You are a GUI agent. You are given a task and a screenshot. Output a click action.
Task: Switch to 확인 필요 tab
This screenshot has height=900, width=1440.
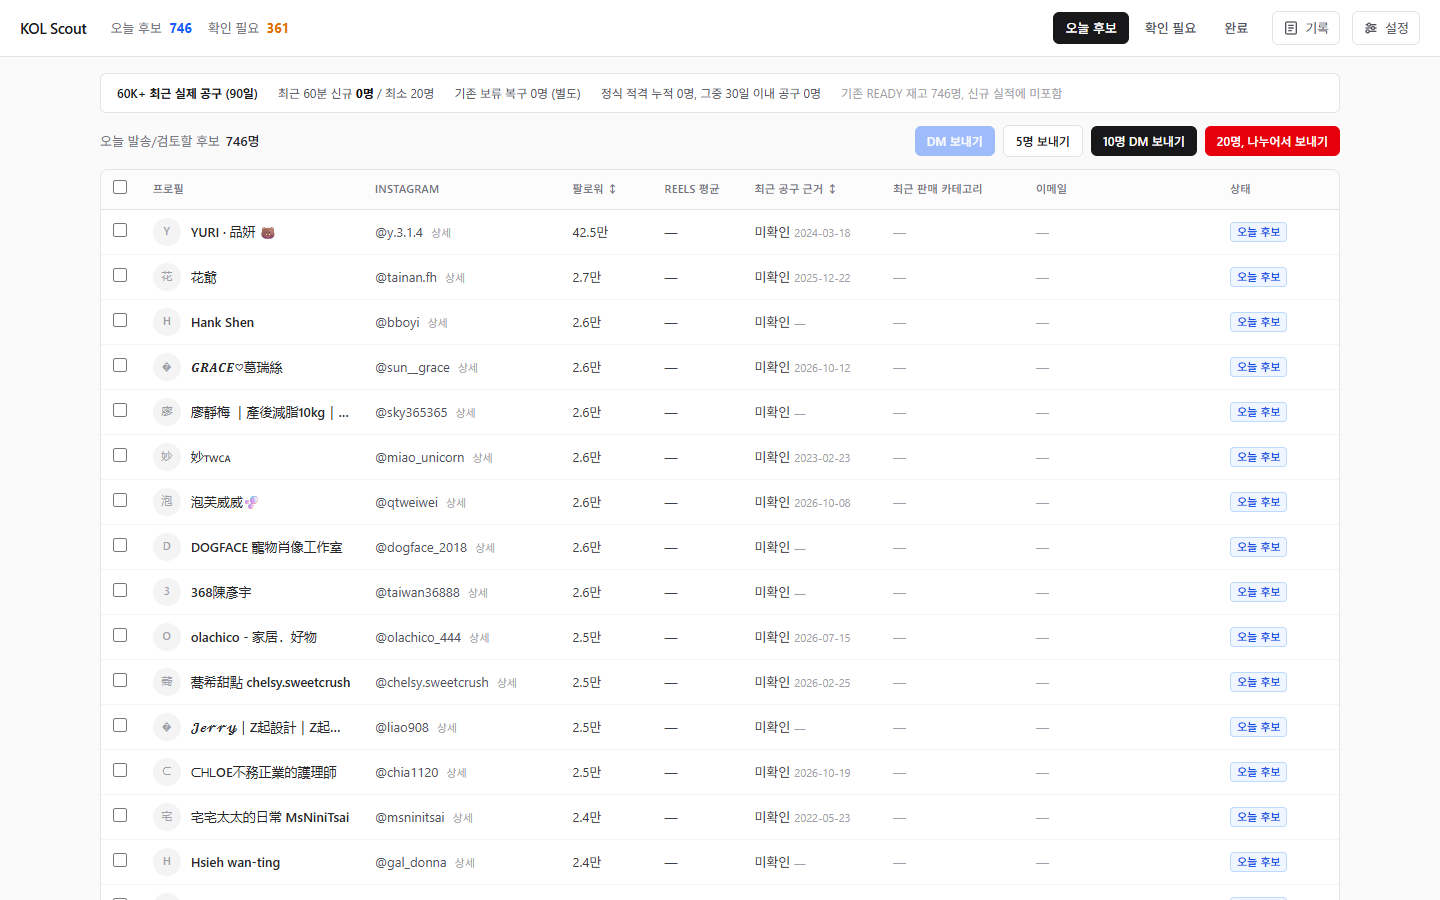(1170, 28)
